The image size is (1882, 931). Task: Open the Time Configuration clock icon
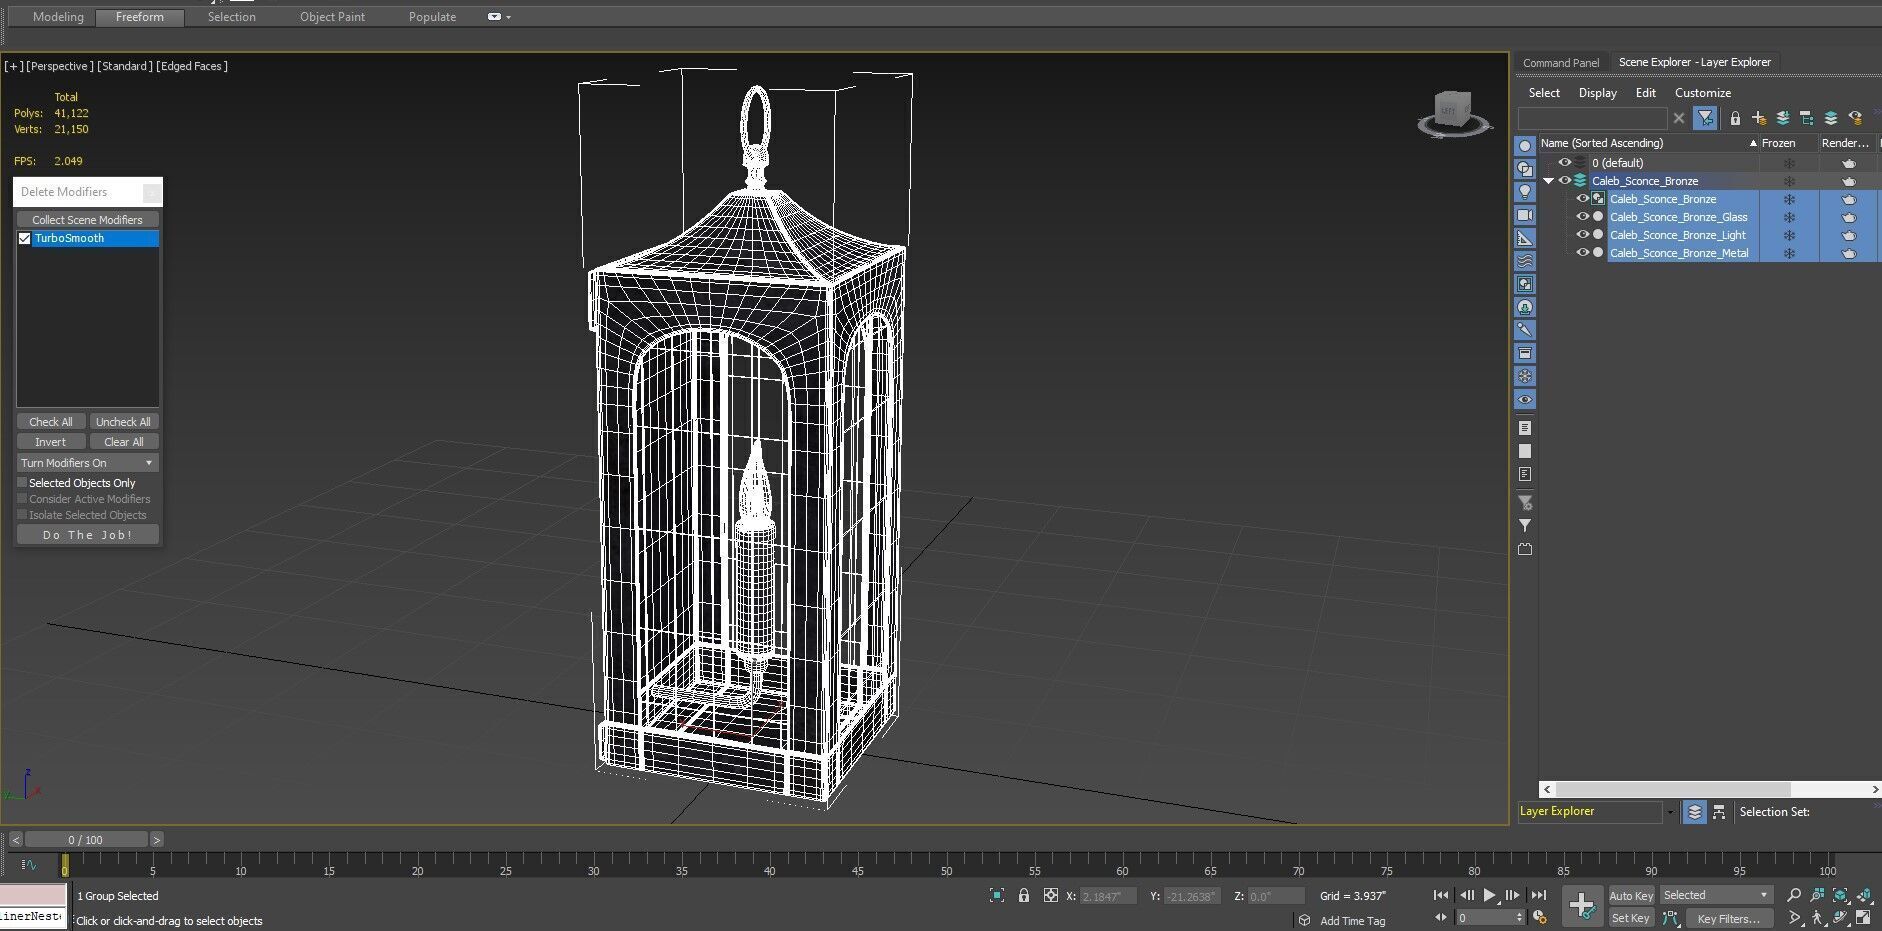tap(1540, 918)
